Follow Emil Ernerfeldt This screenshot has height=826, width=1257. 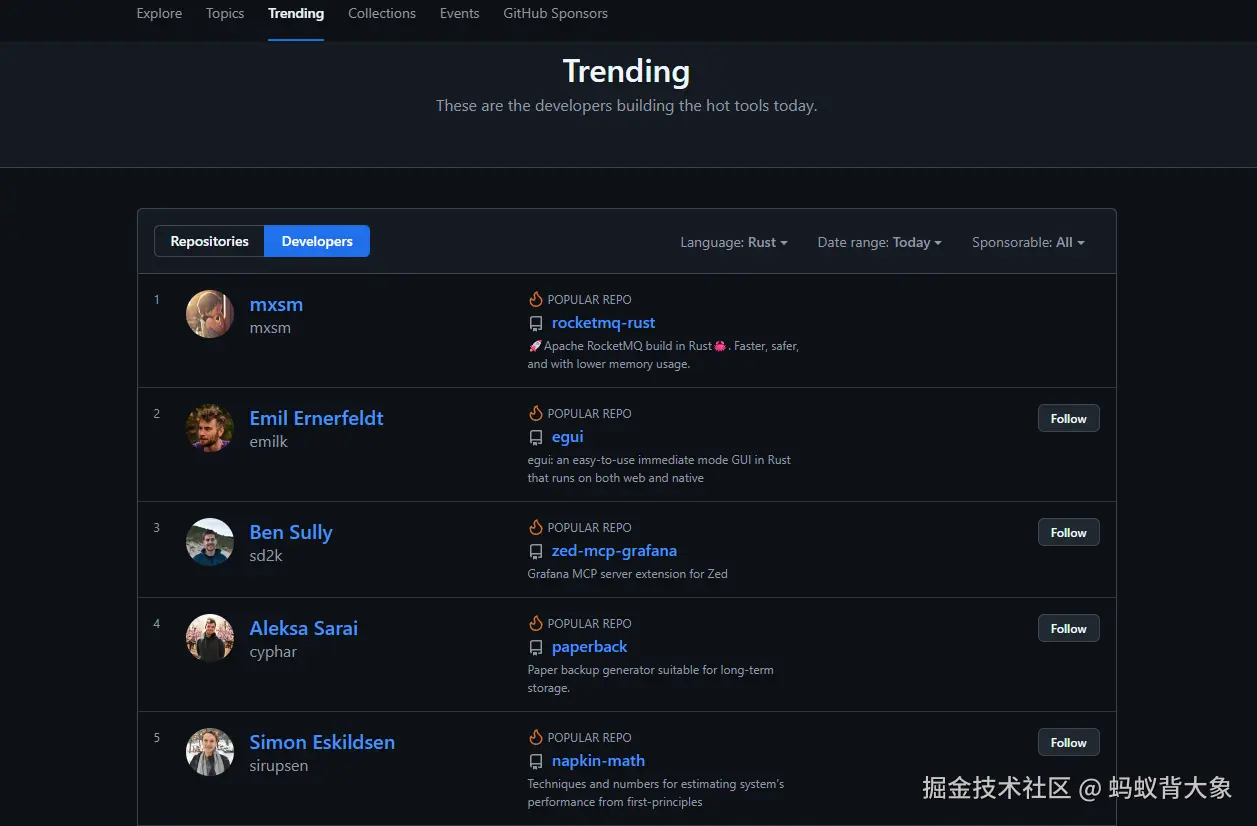click(x=1068, y=419)
